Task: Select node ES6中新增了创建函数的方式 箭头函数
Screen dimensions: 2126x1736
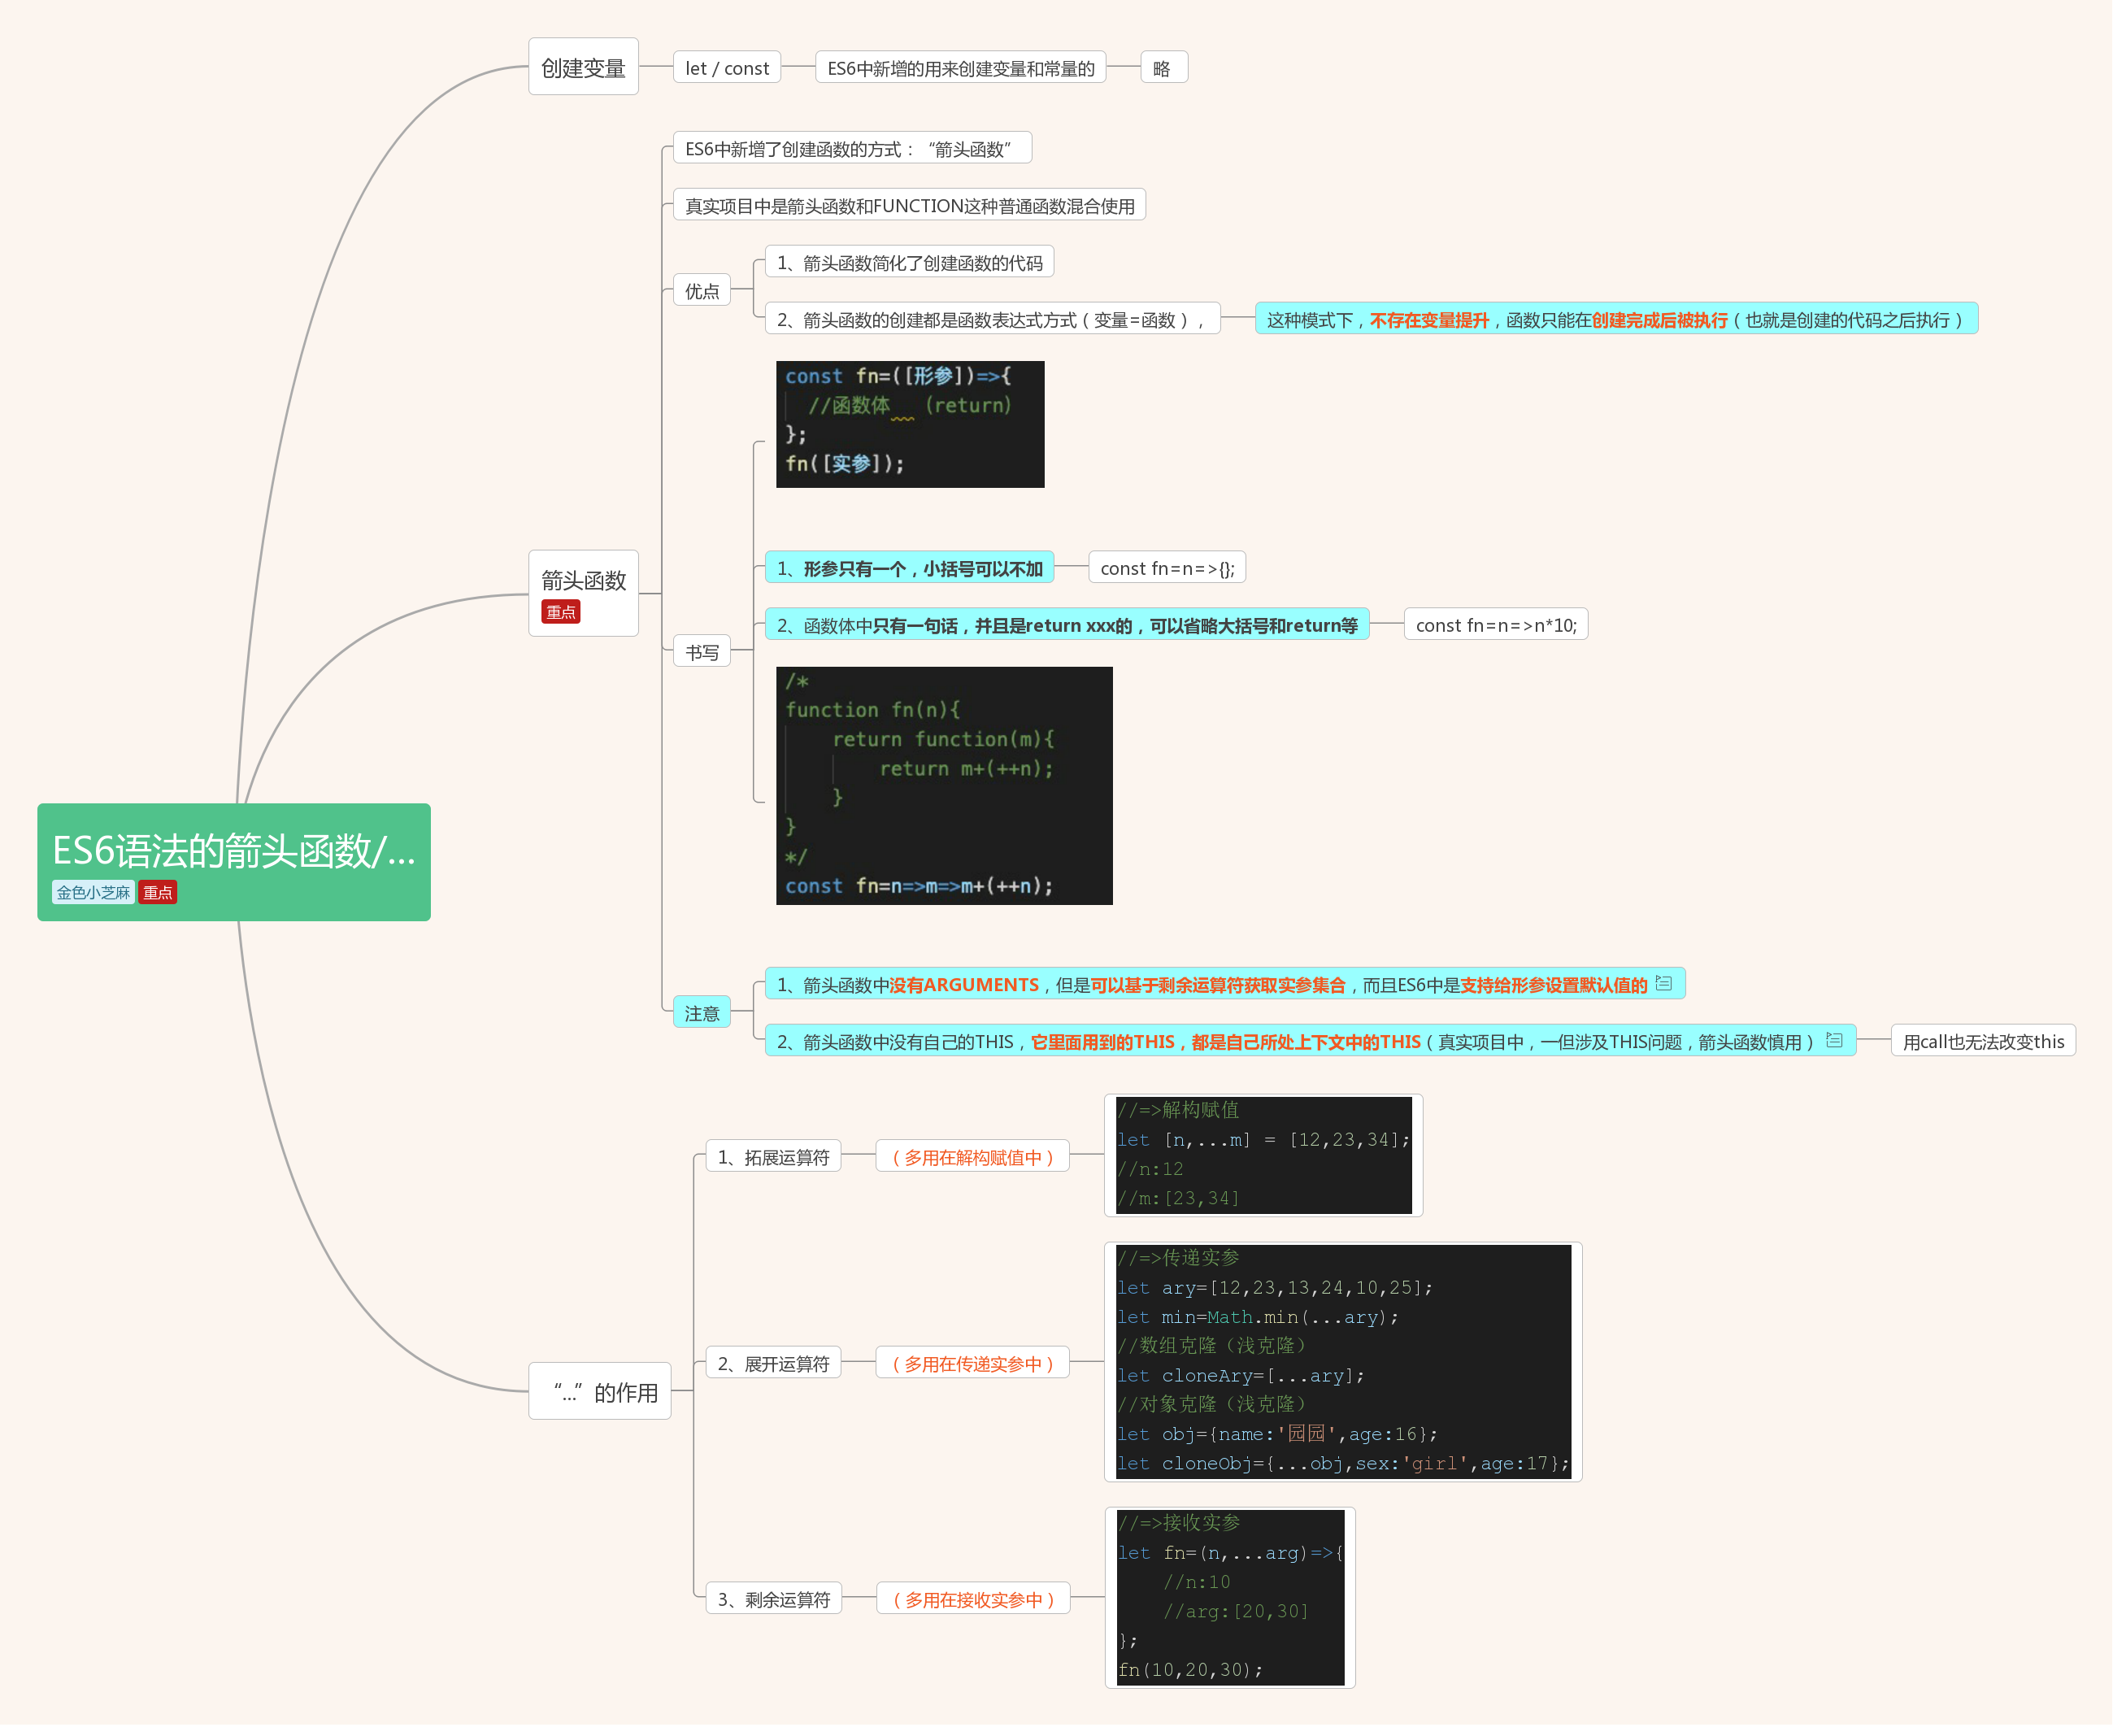Action: click(x=858, y=149)
